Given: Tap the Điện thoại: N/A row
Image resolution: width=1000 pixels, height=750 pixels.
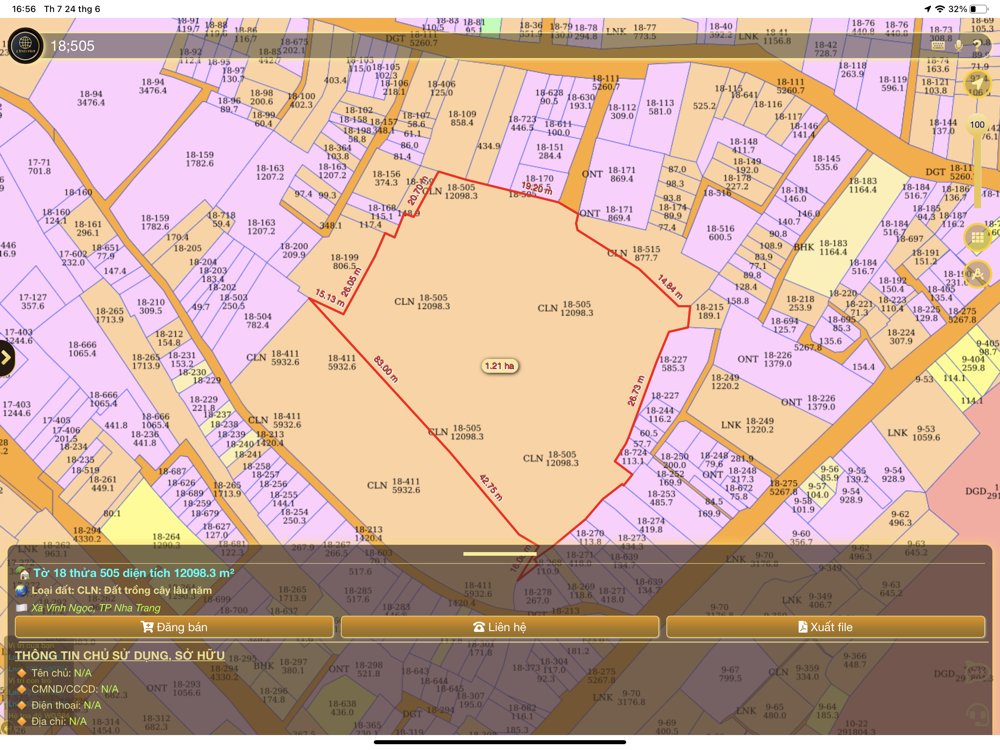Looking at the screenshot, I should 66,705.
